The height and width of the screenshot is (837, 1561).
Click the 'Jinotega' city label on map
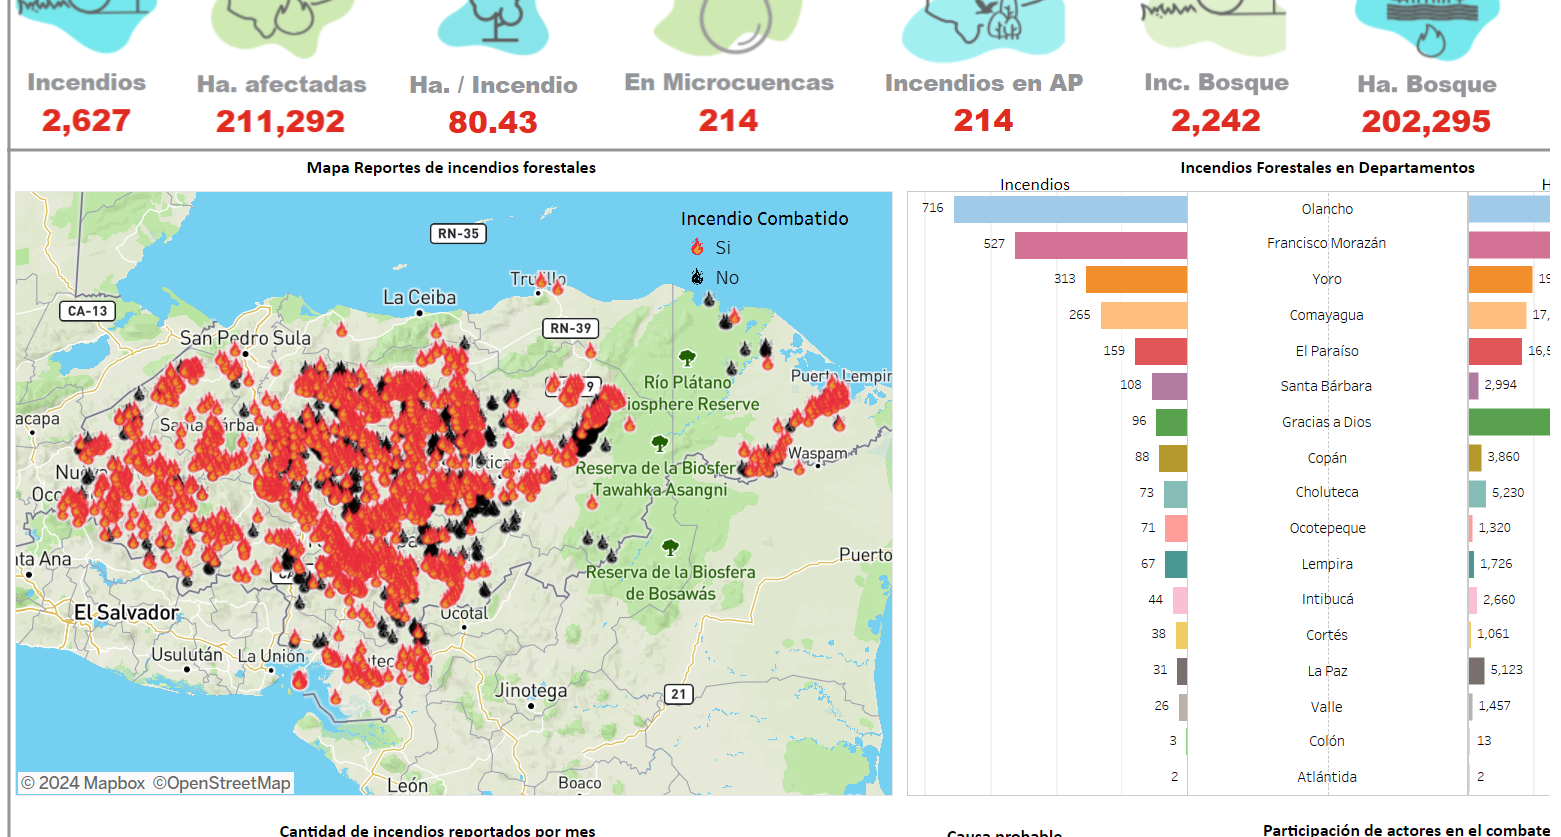pyautogui.click(x=530, y=691)
